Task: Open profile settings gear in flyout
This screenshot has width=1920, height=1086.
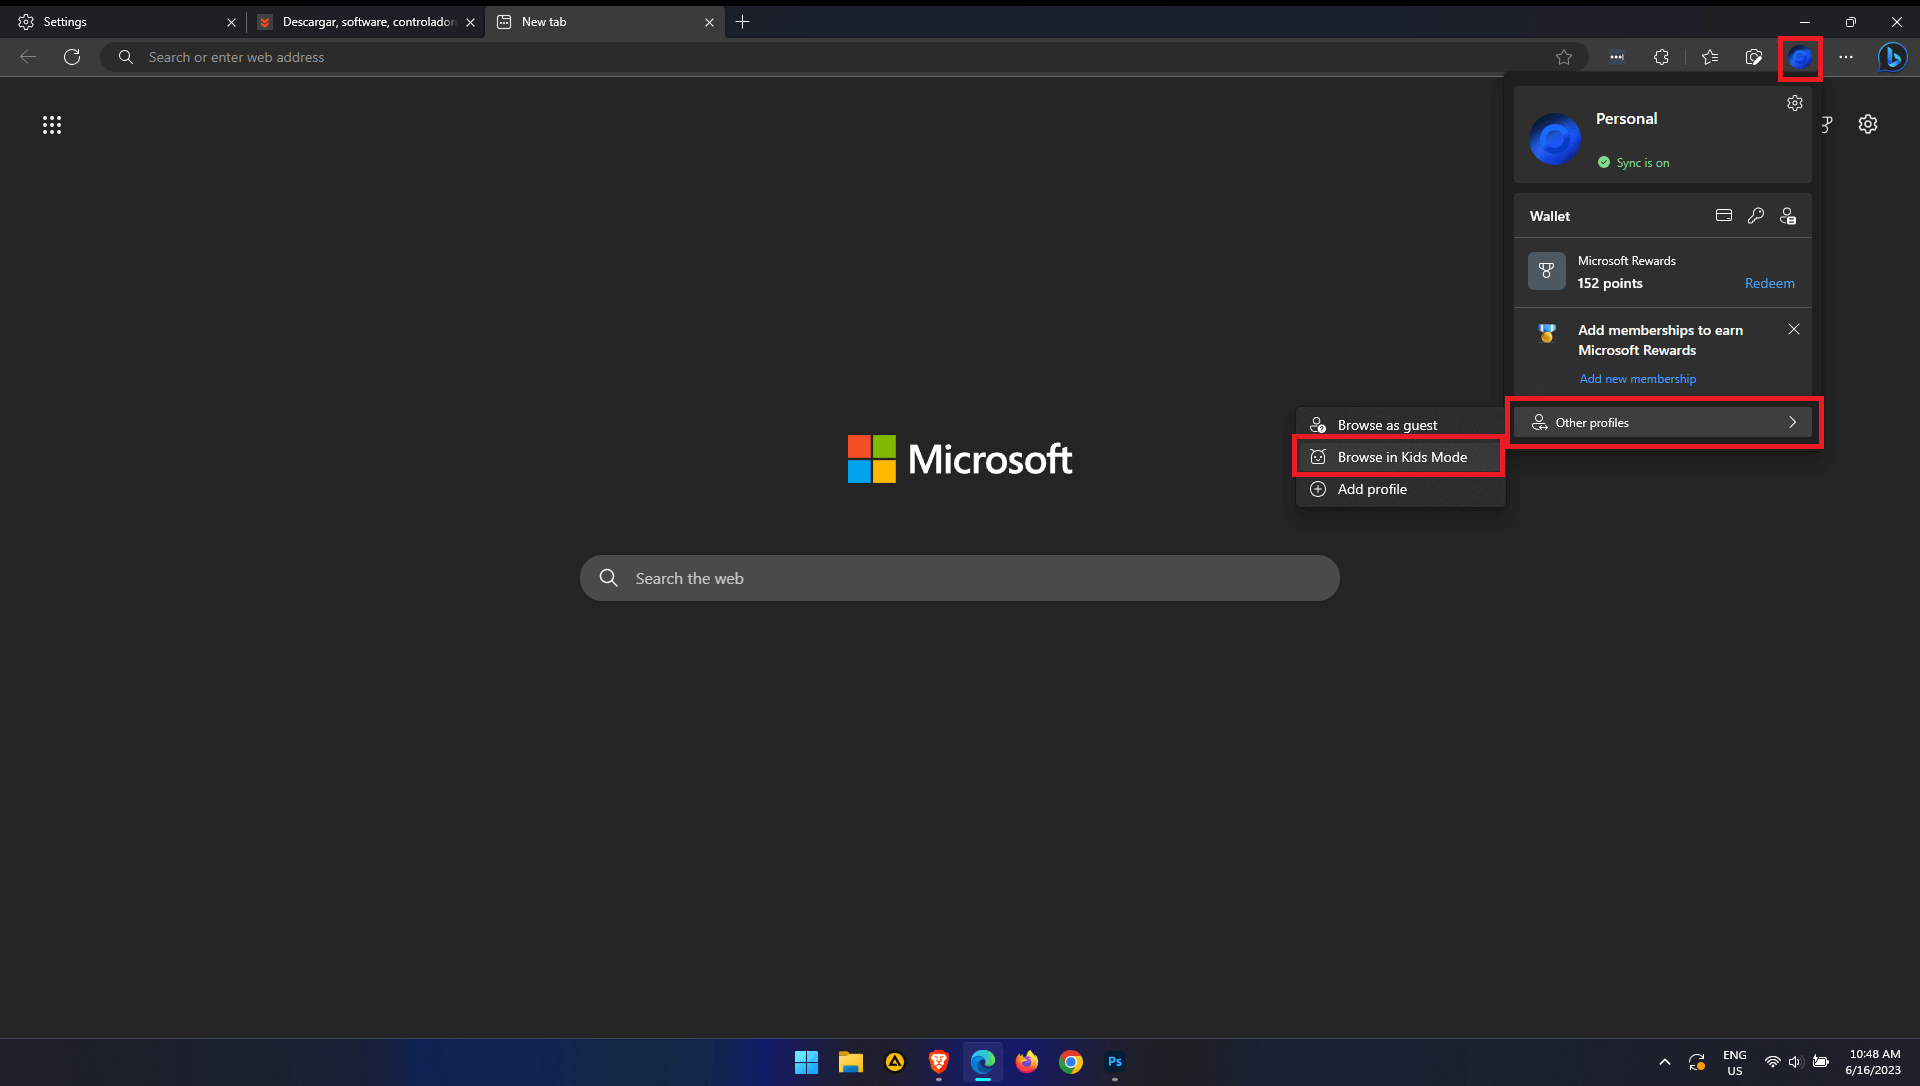Action: click(x=1795, y=103)
